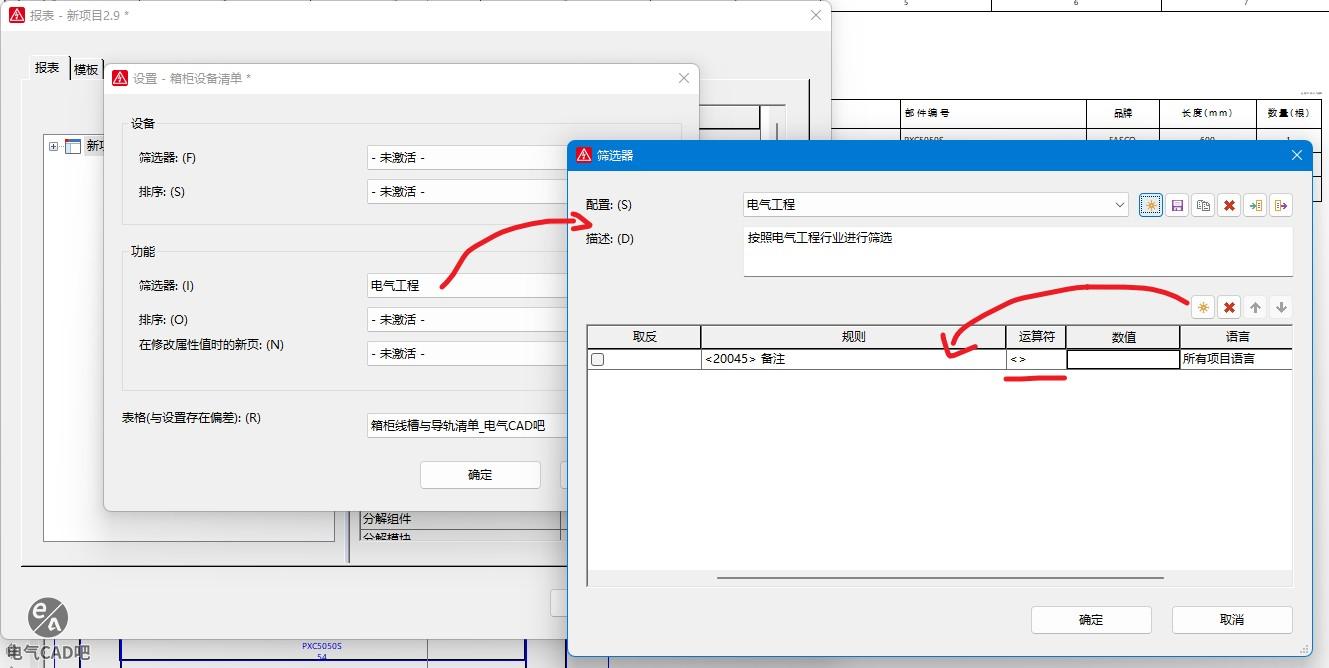Click the 取反 column header
The height and width of the screenshot is (668, 1329).
(x=644, y=337)
